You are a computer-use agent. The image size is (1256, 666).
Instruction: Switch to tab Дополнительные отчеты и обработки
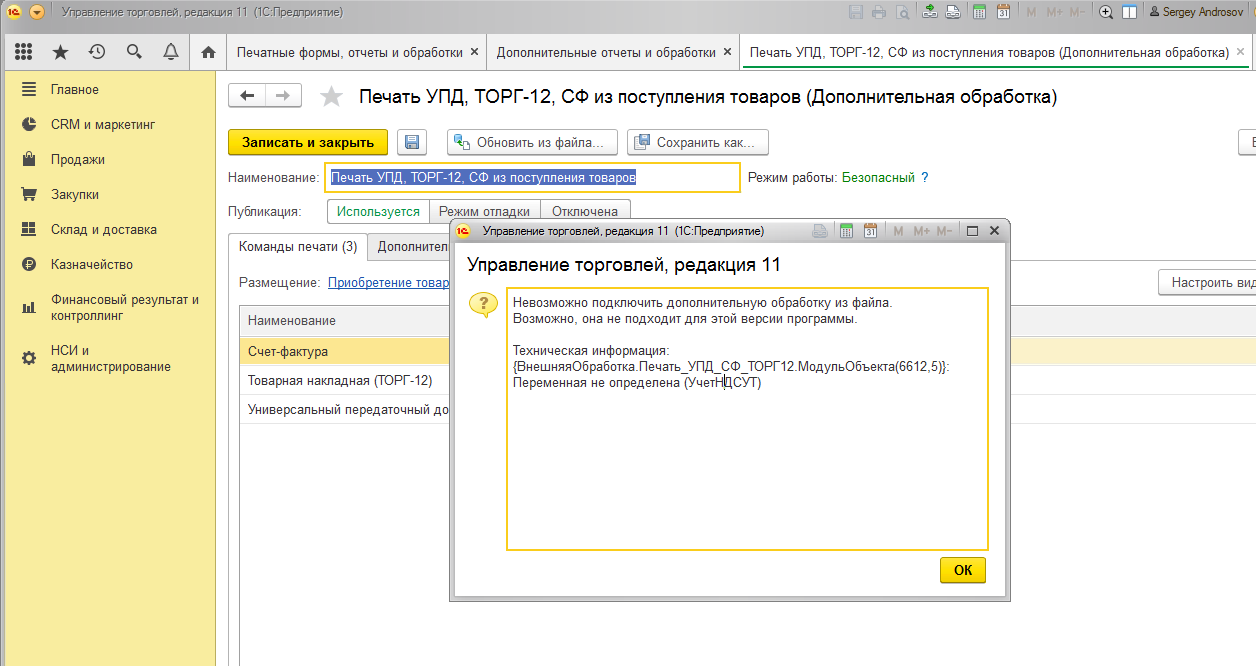(606, 52)
